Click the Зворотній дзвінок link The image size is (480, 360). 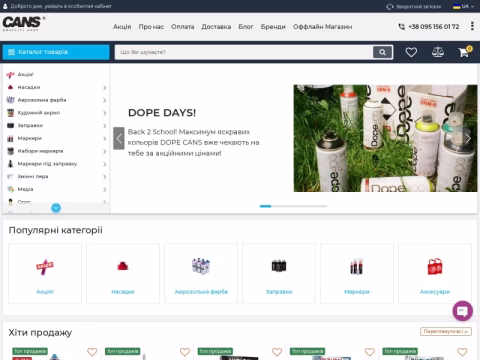click(x=418, y=6)
